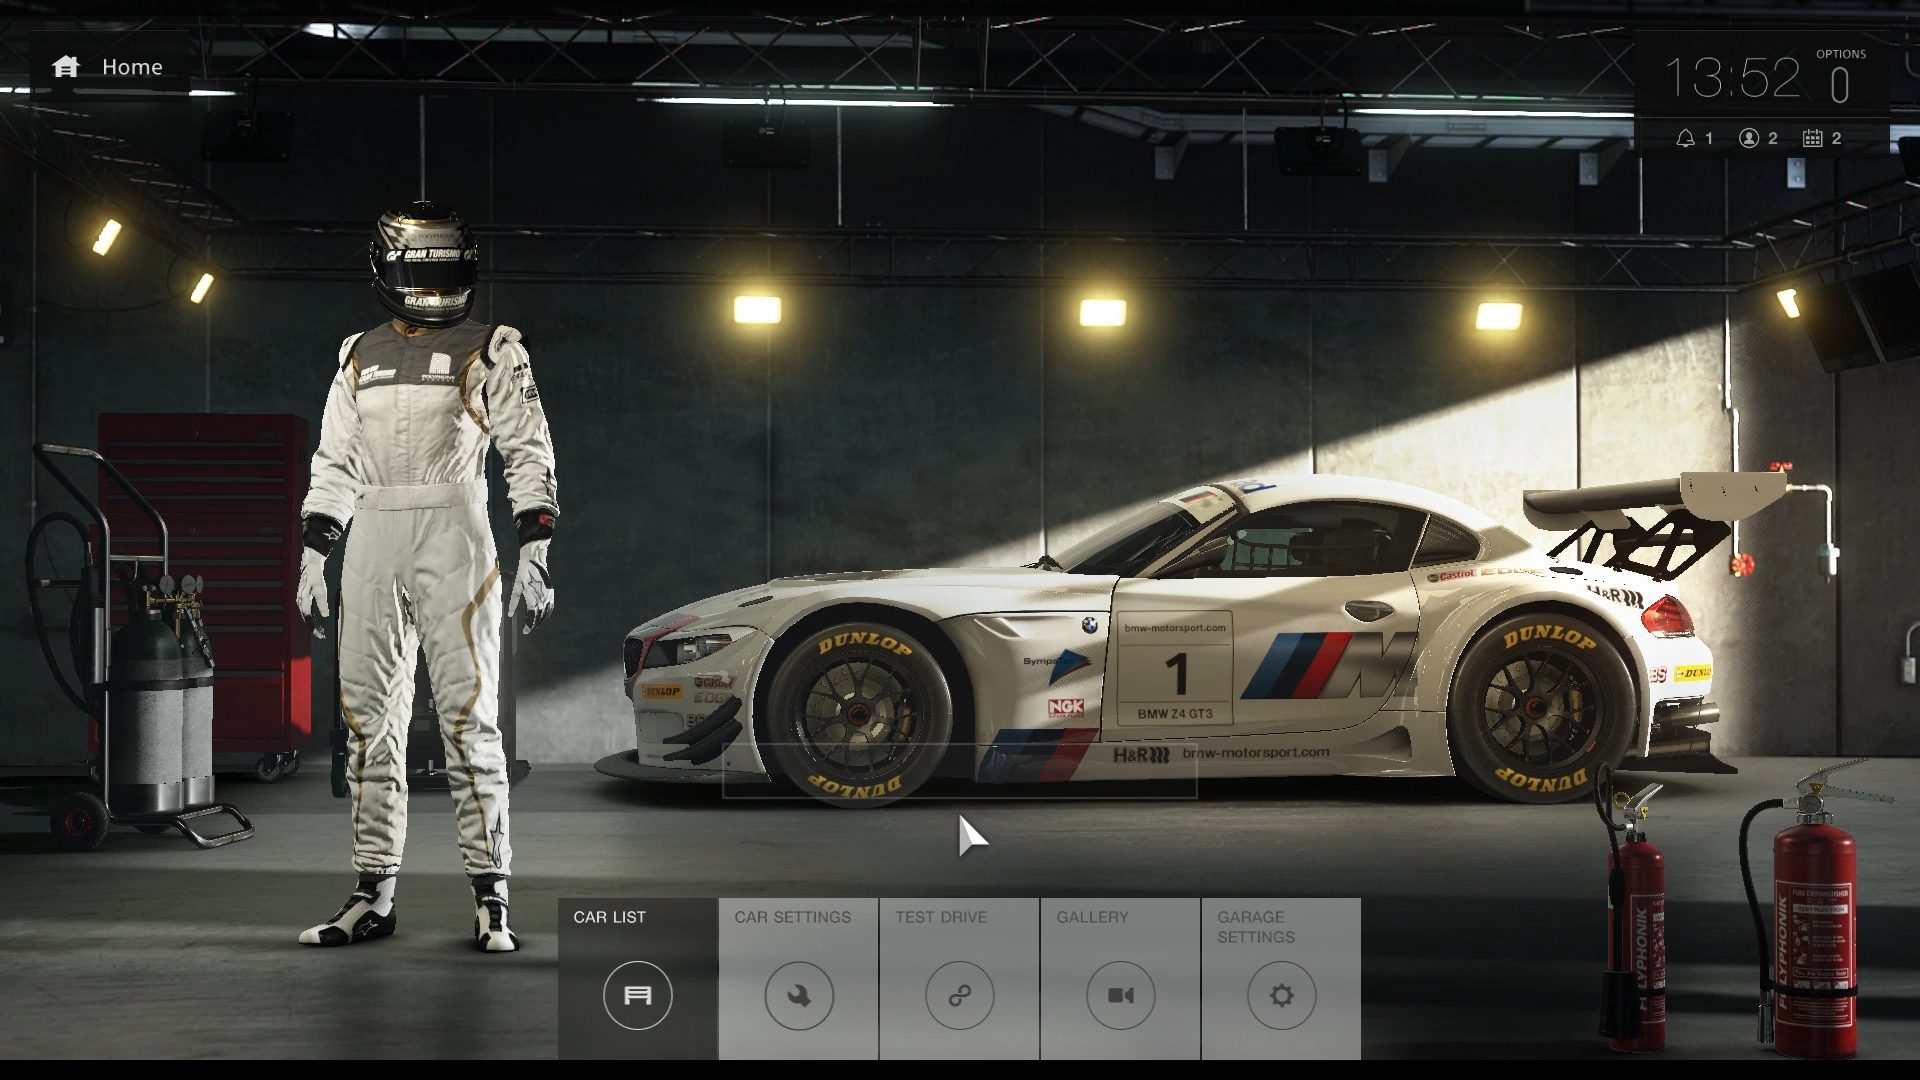Select the Car Settings tile label

792,917
